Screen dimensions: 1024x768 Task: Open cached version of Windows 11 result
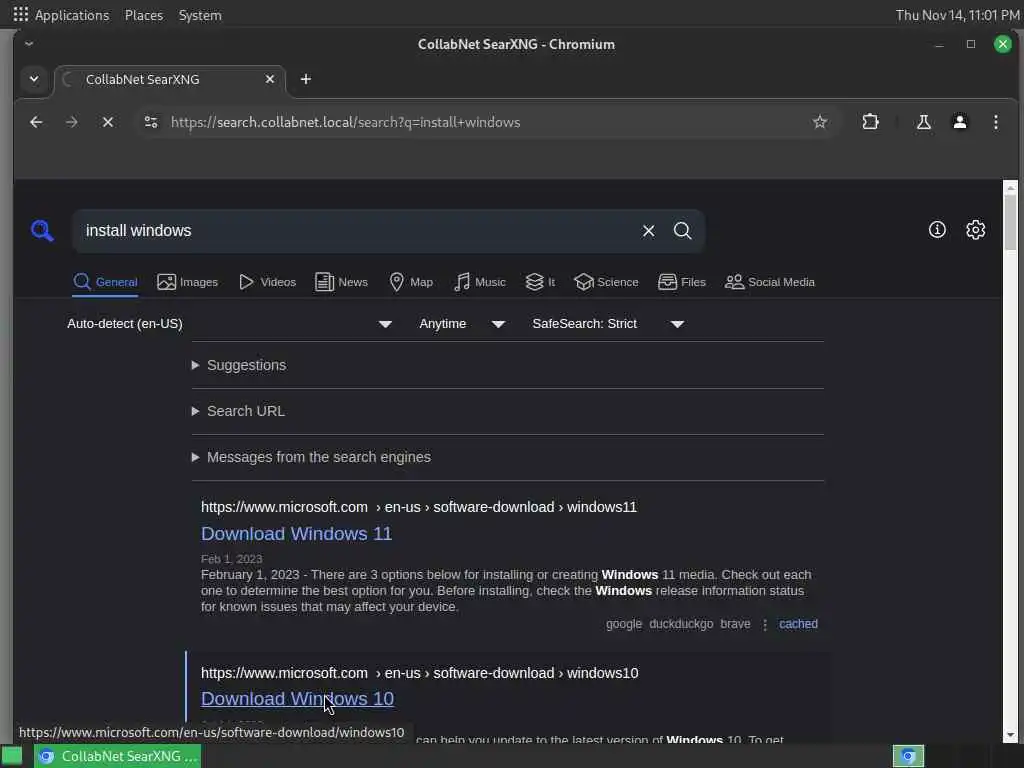[798, 624]
